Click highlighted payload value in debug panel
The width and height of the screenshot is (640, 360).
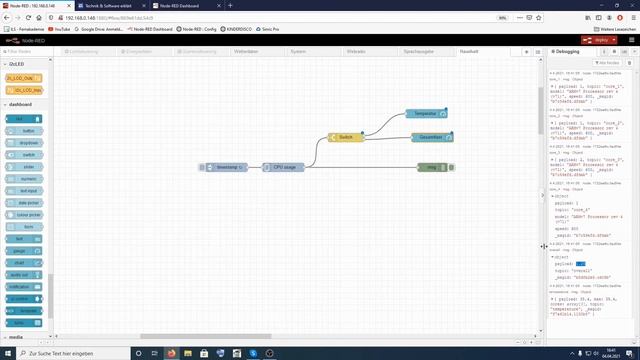tap(580, 264)
